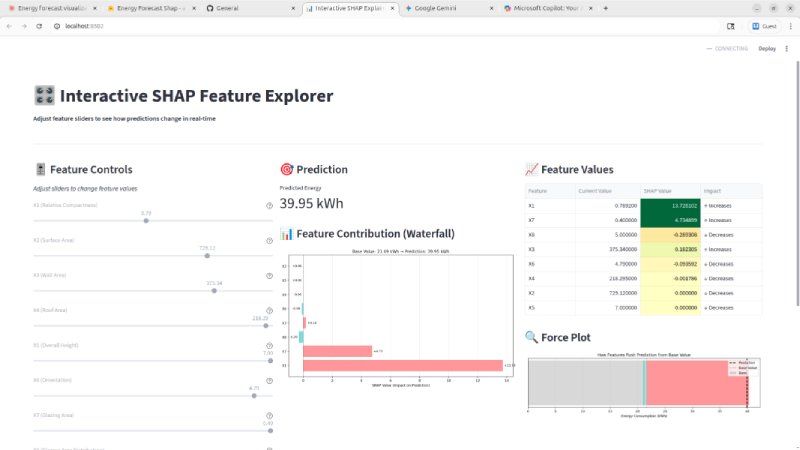Click help icon for X1 Relative Compactness
This screenshot has width=800, height=450.
coord(269,206)
